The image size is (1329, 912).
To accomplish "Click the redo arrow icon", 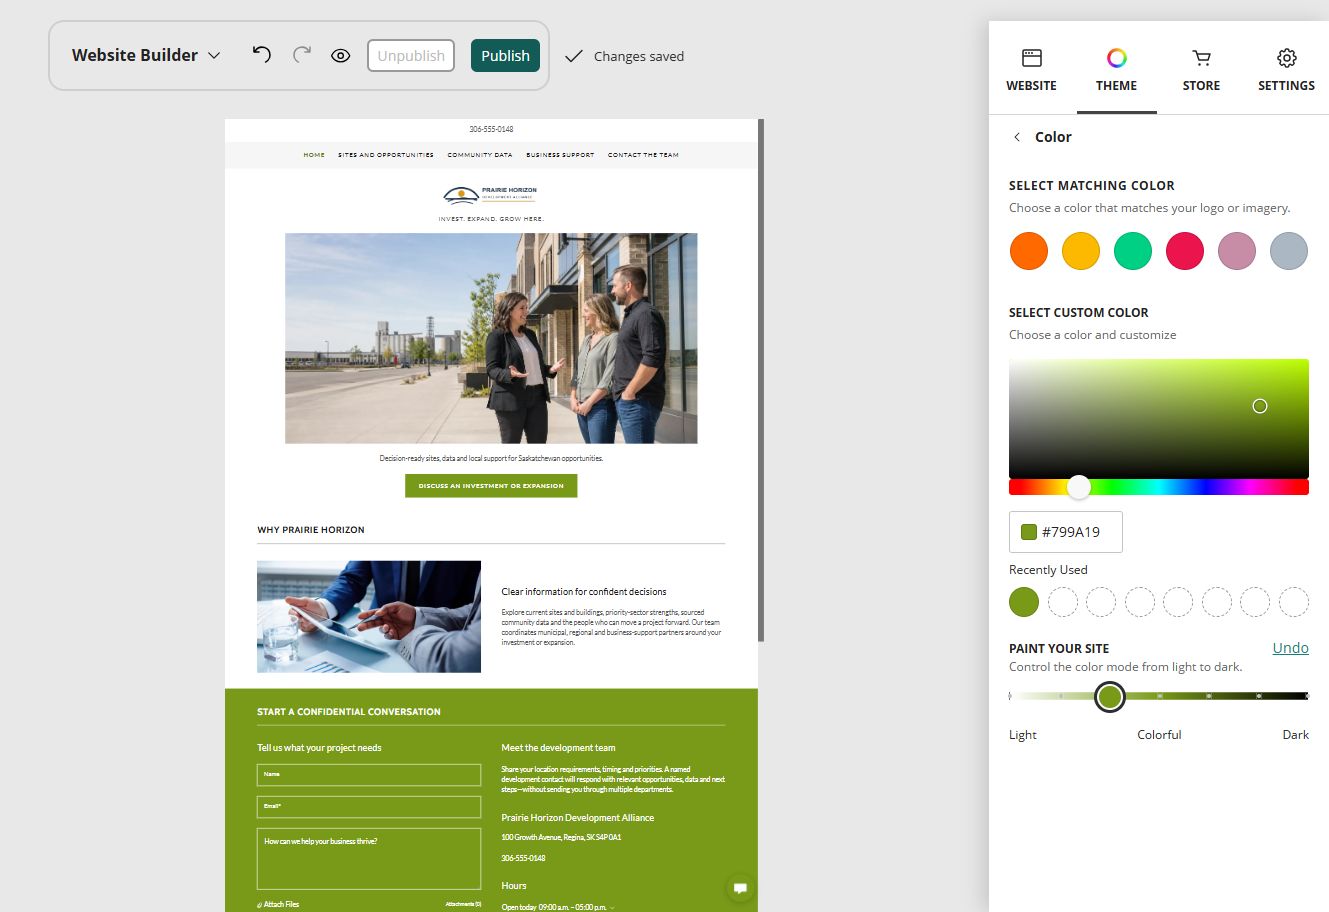I will coord(301,55).
